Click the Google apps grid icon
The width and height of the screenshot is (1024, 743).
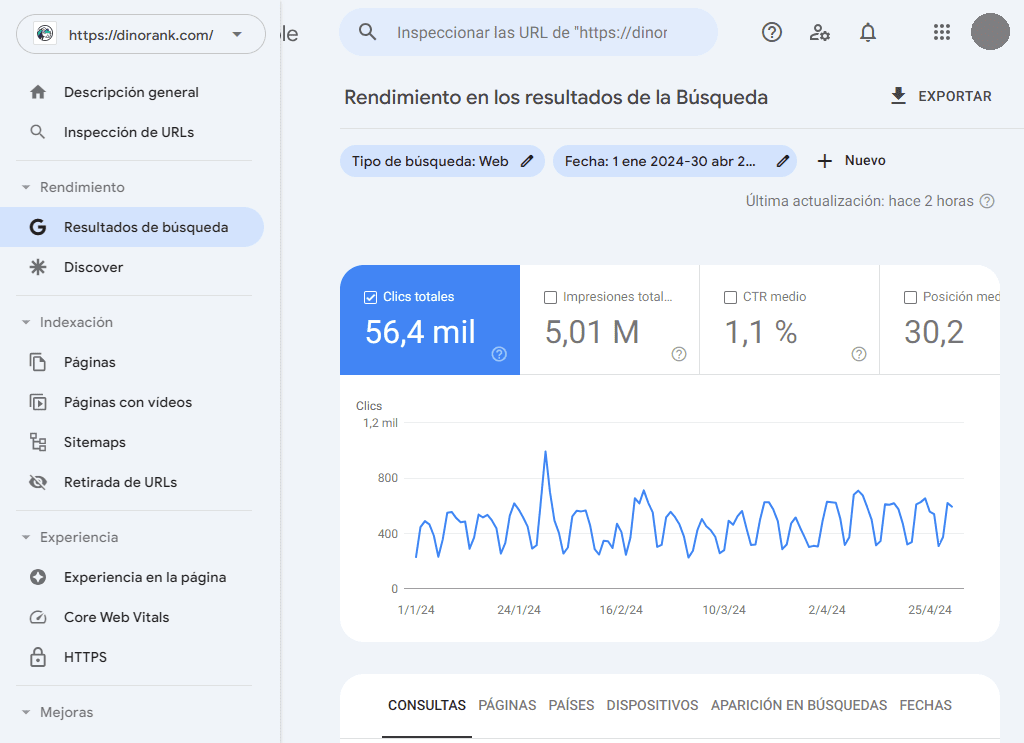click(941, 32)
